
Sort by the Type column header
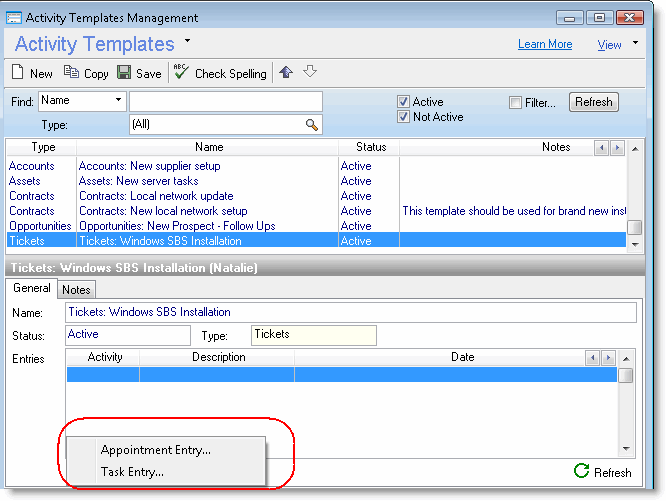(x=42, y=147)
